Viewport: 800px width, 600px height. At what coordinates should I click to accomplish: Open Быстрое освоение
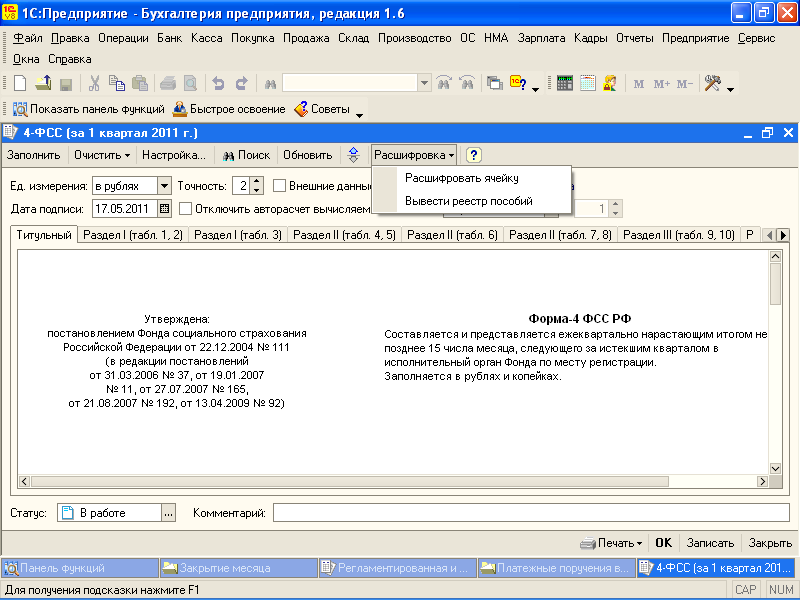(x=229, y=109)
